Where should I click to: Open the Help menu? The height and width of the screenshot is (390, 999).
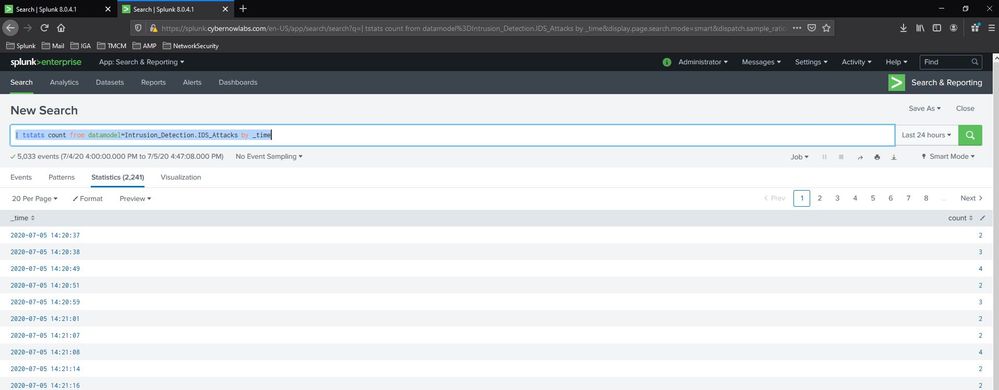(x=896, y=62)
